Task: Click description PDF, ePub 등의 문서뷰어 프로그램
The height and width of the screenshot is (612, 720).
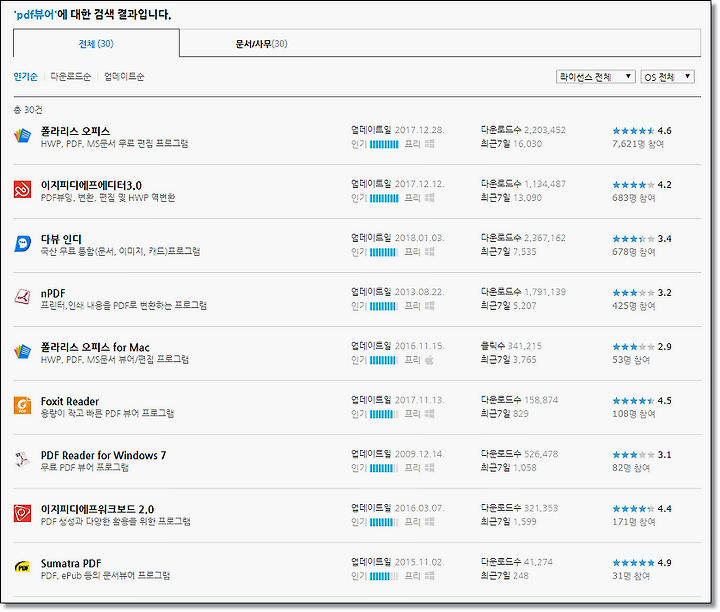Action: click(105, 575)
